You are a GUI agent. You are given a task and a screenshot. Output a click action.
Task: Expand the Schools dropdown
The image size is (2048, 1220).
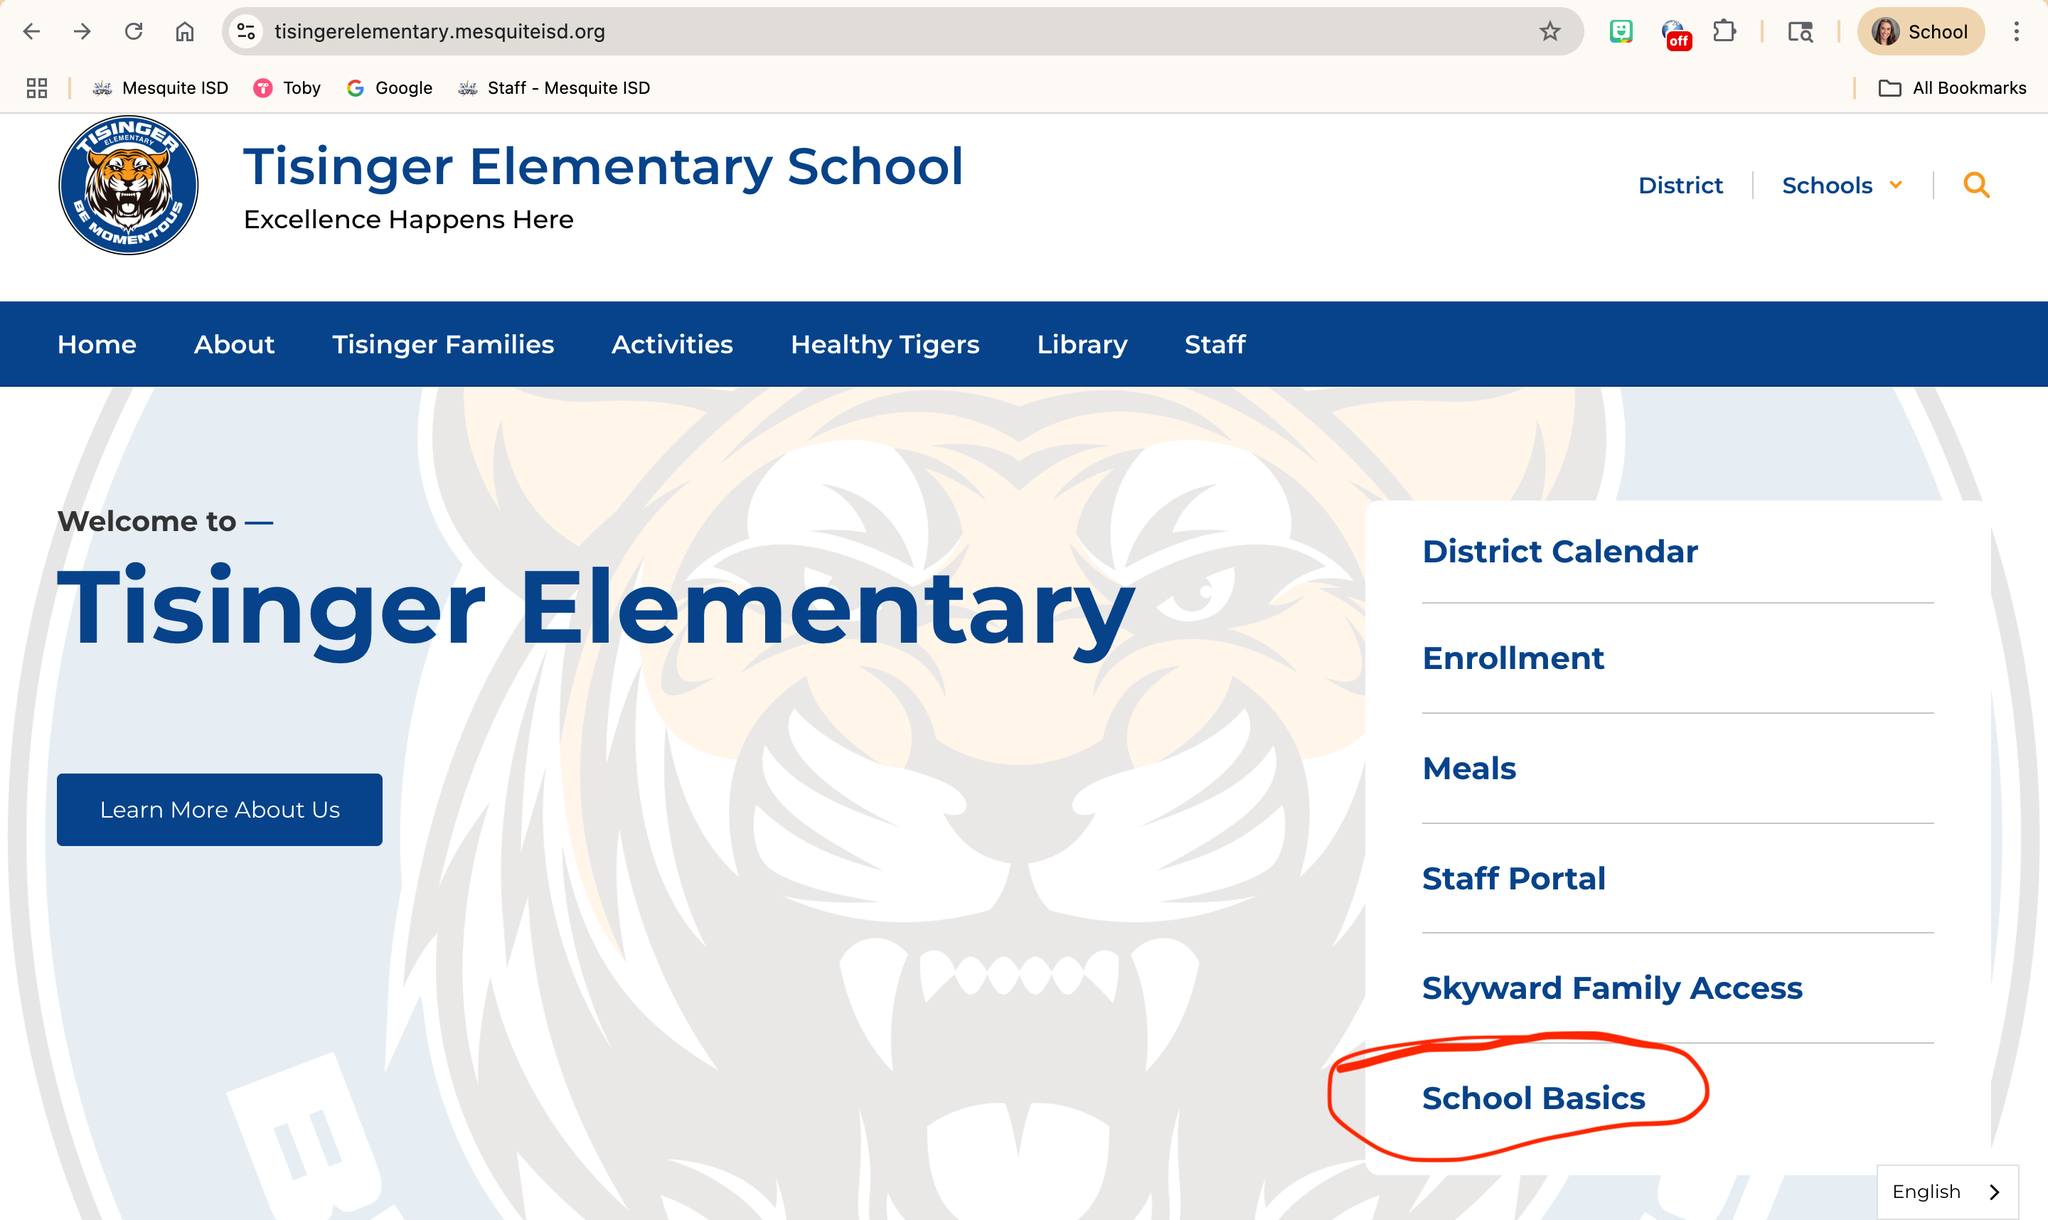[x=1842, y=186]
